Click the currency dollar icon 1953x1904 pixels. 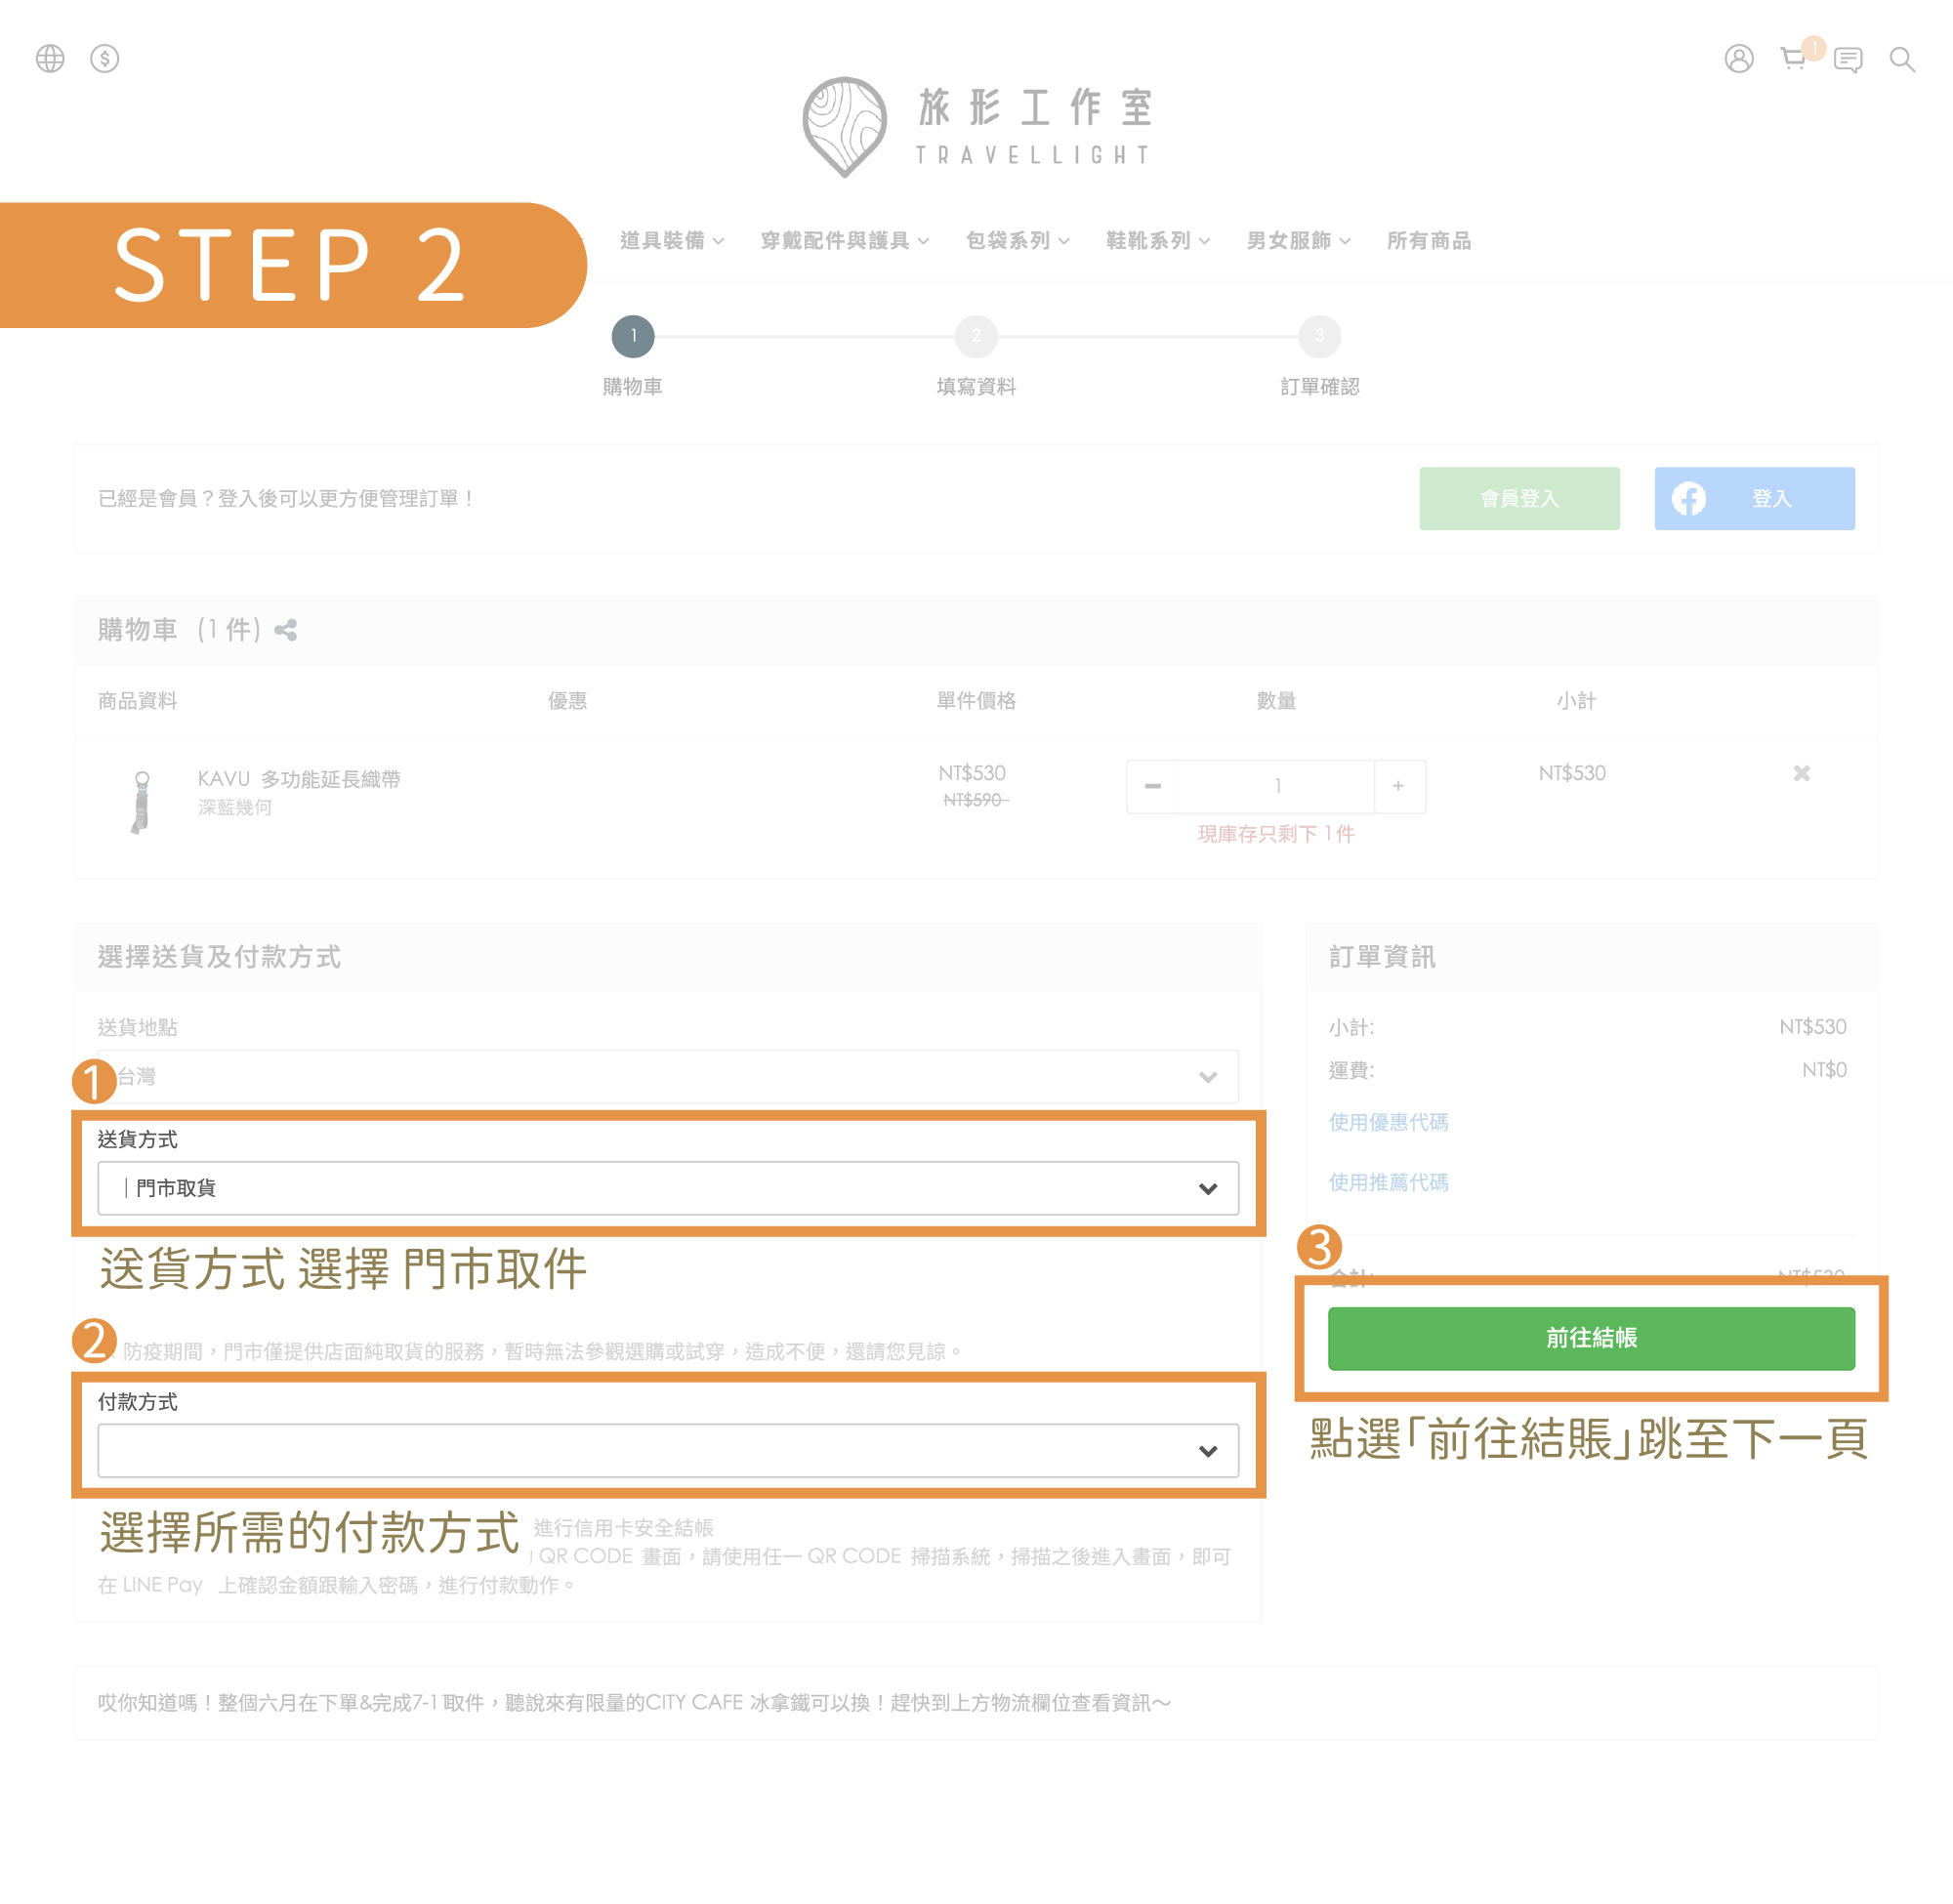(x=104, y=59)
